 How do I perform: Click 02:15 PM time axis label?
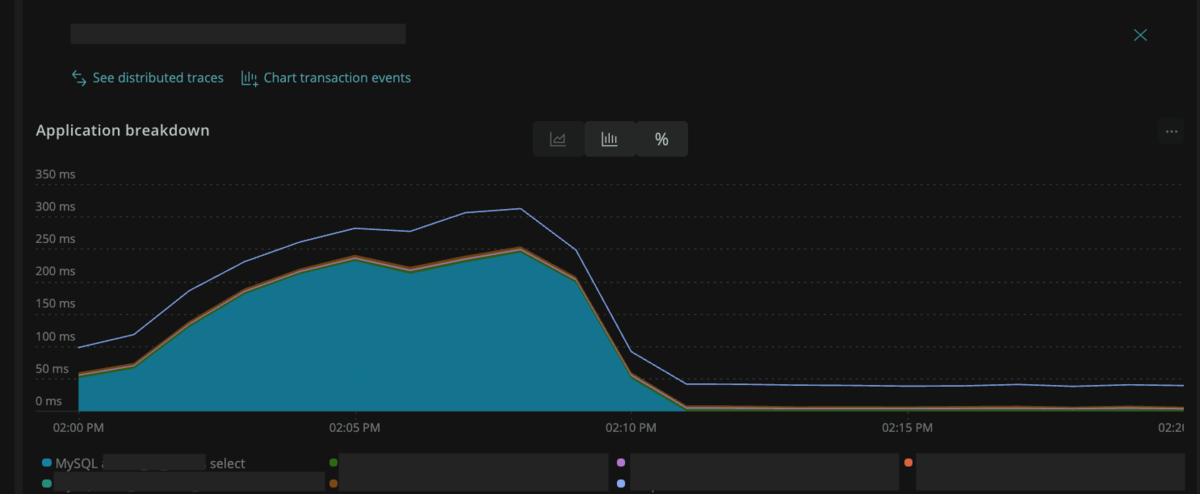pyautogui.click(x=907, y=428)
